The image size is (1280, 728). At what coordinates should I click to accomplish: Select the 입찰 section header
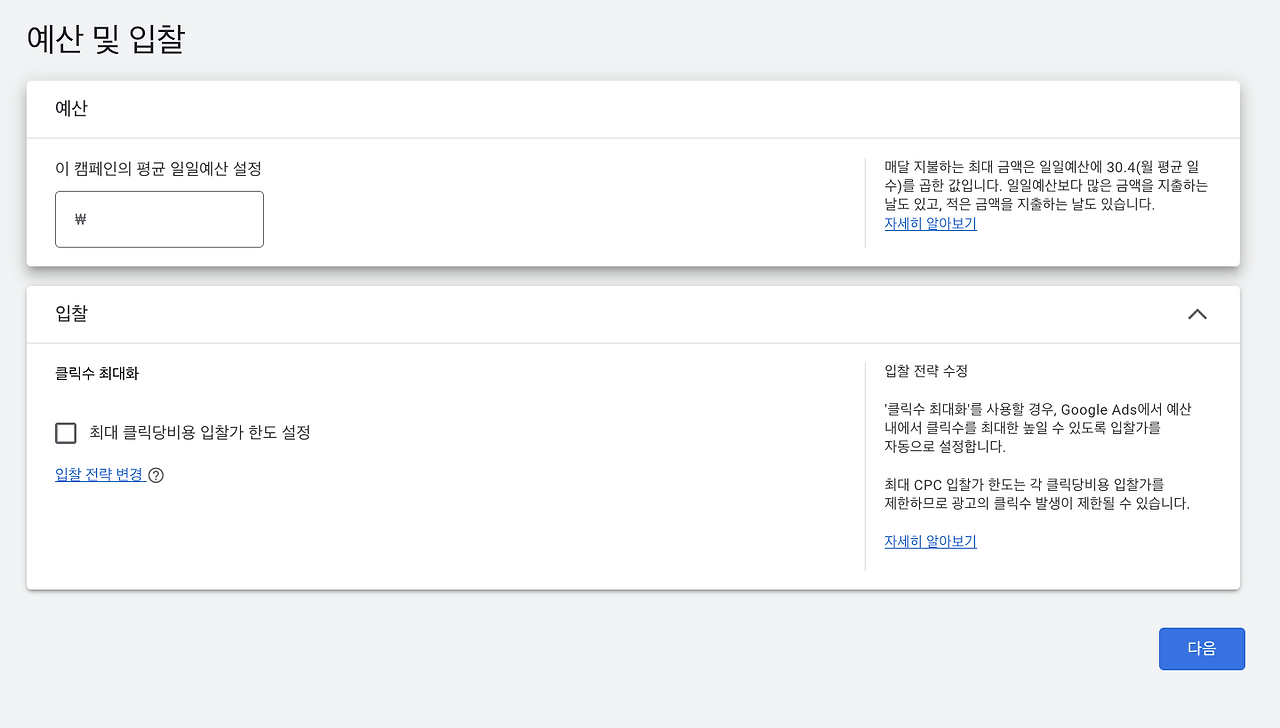click(x=70, y=313)
